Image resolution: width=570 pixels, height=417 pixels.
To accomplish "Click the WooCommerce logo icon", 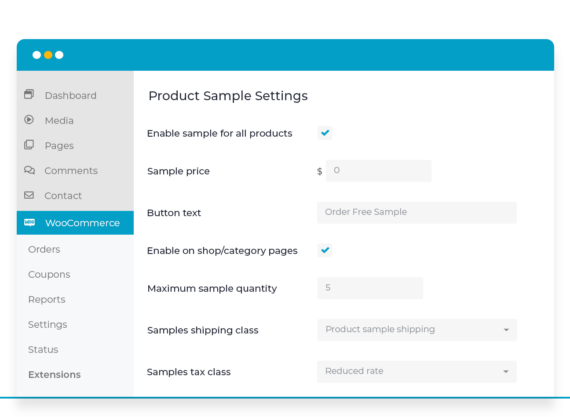I will pos(29,222).
